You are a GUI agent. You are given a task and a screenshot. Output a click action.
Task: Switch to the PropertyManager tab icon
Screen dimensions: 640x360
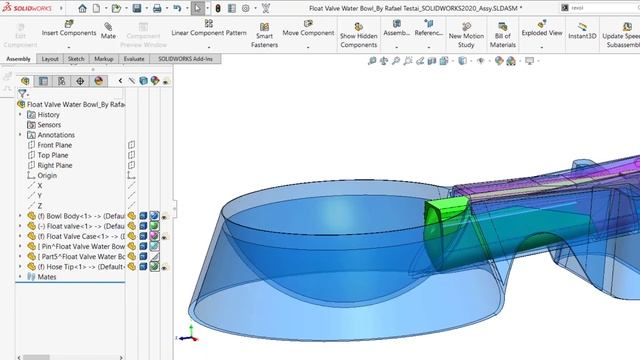click(x=43, y=81)
